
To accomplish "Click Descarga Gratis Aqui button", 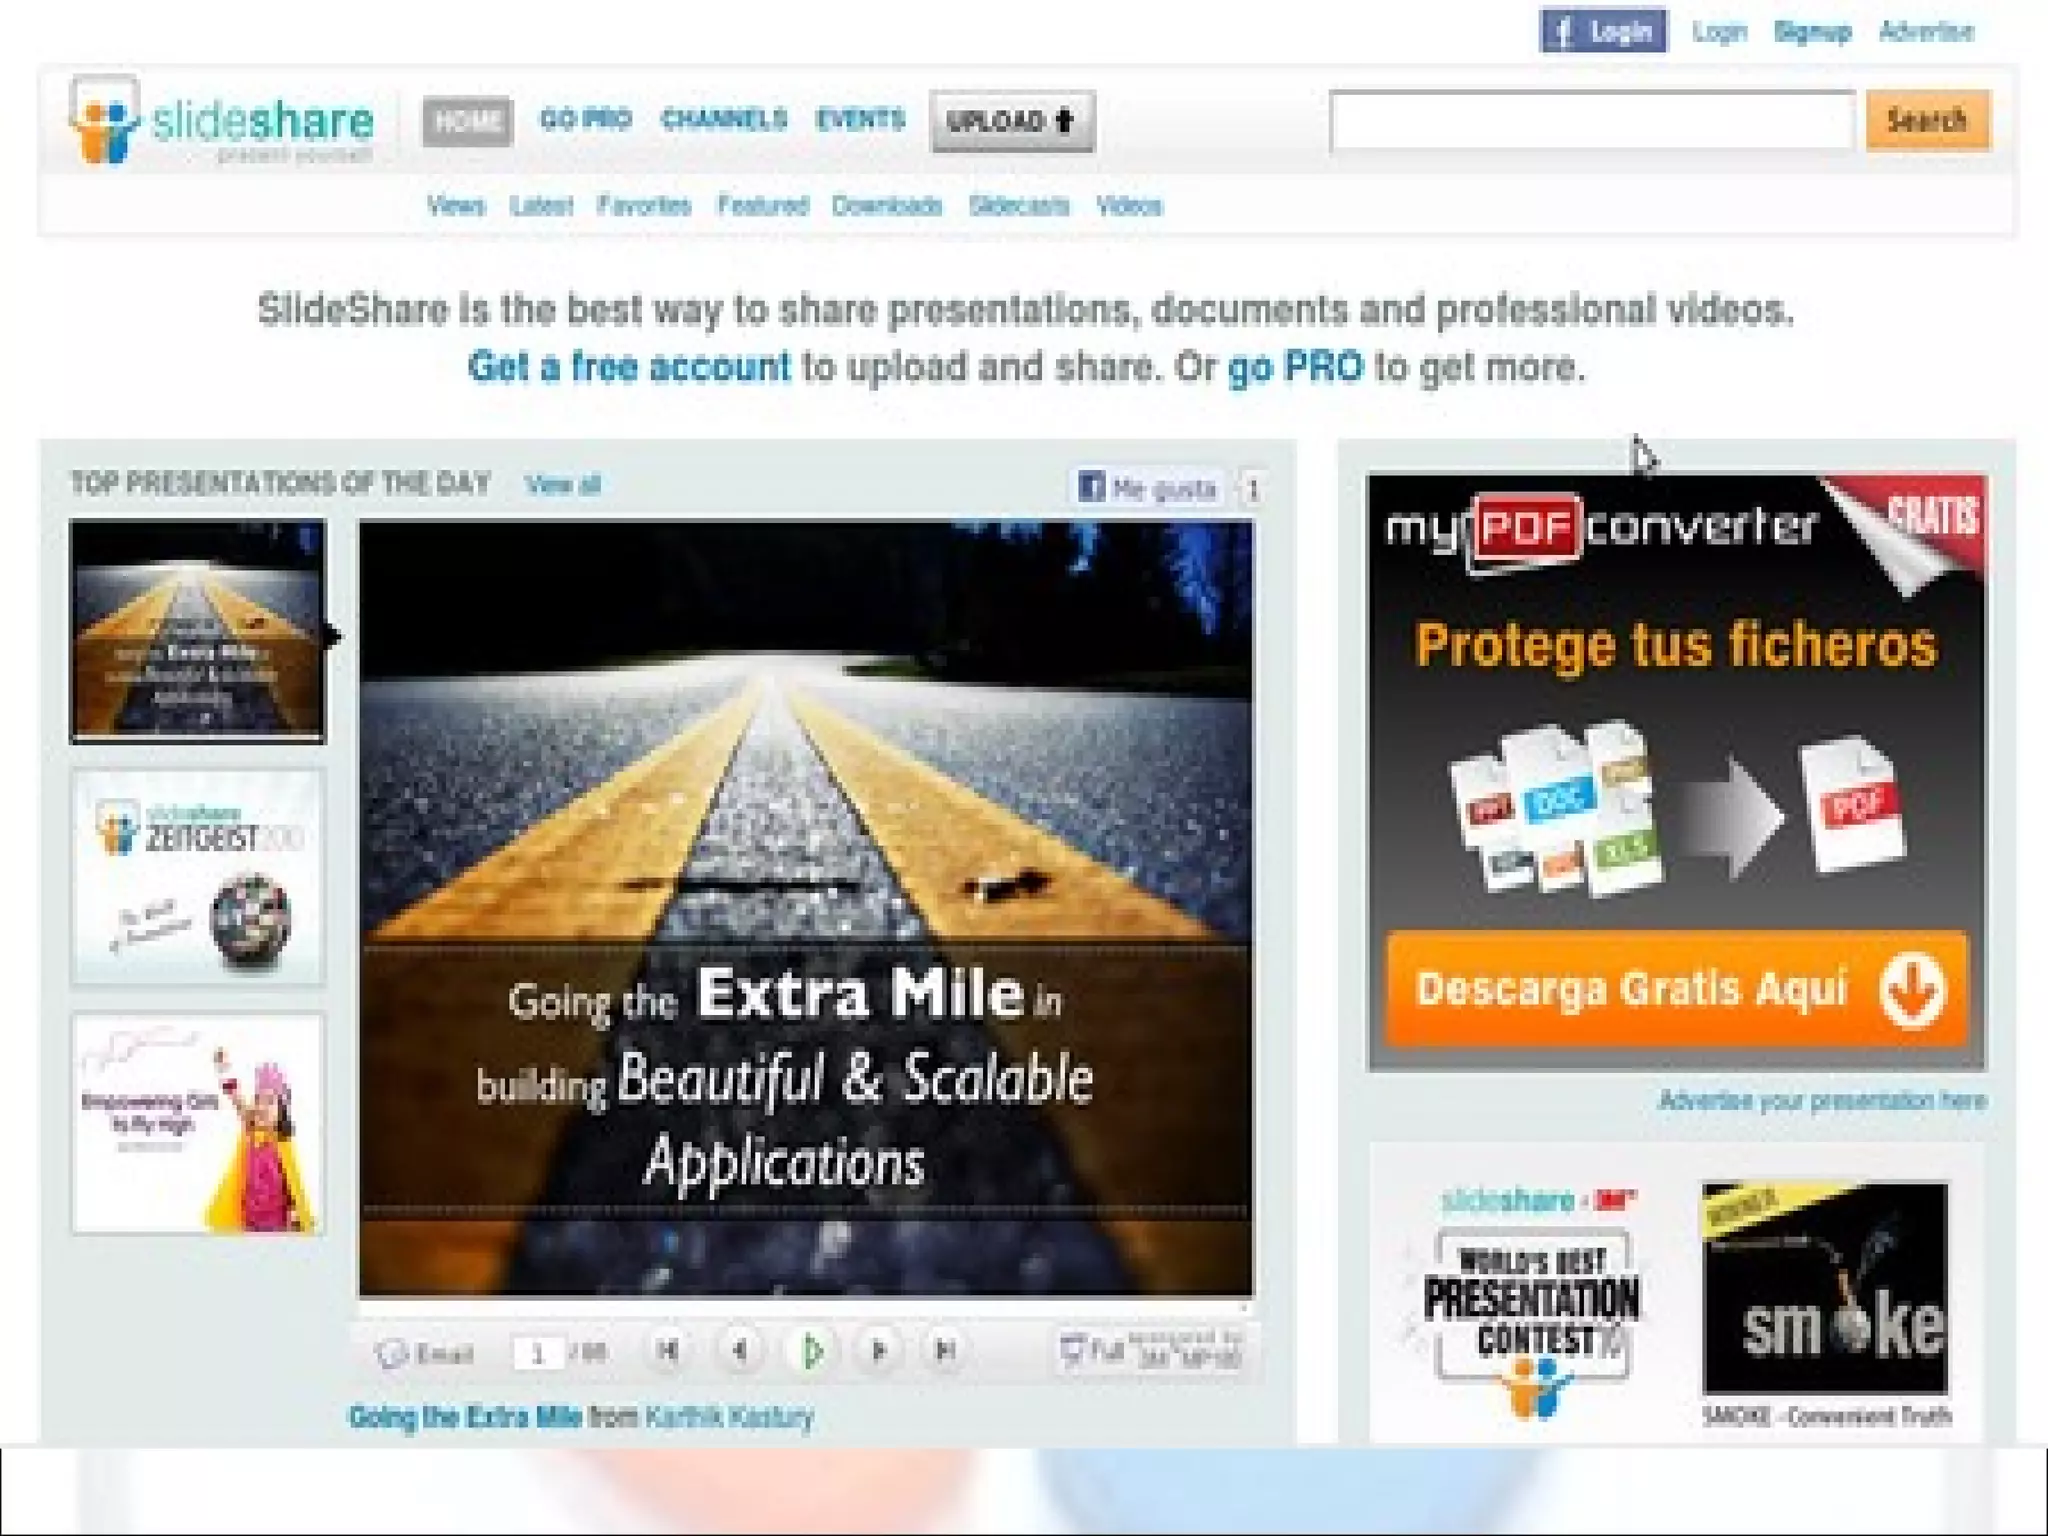I will (x=1676, y=989).
